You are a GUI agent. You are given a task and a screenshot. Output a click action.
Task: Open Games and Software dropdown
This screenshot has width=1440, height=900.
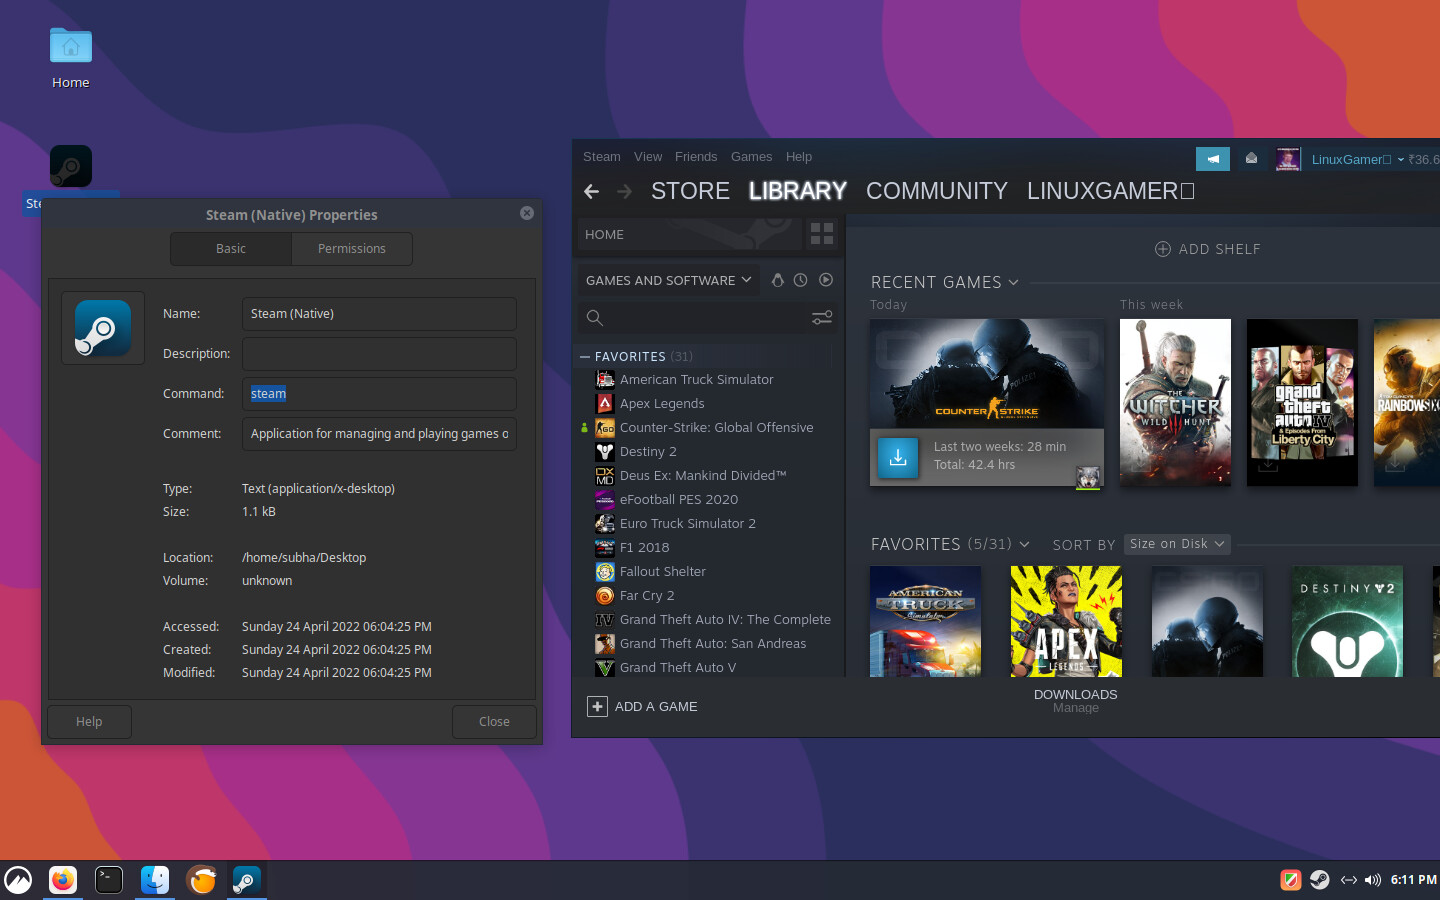[668, 280]
